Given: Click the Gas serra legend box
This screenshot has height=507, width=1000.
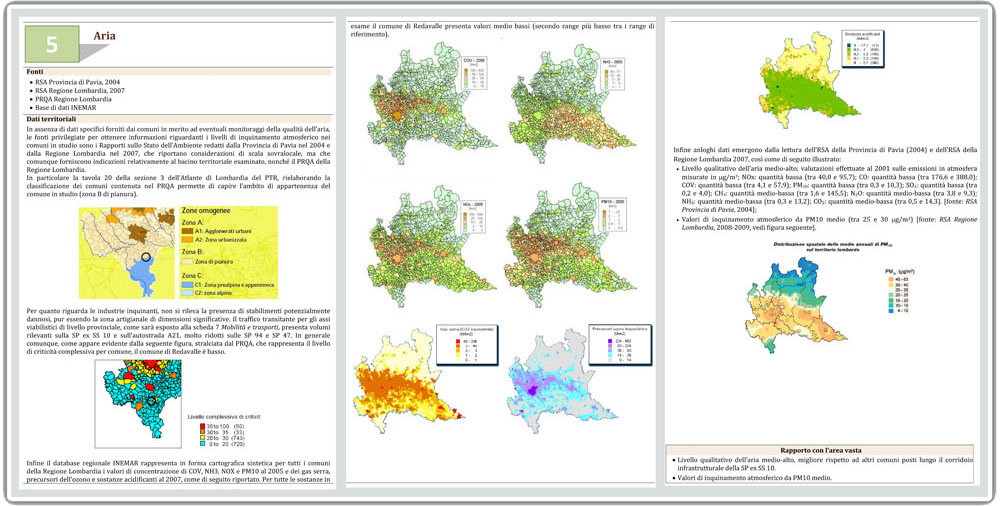Looking at the screenshot, I should [x=468, y=344].
